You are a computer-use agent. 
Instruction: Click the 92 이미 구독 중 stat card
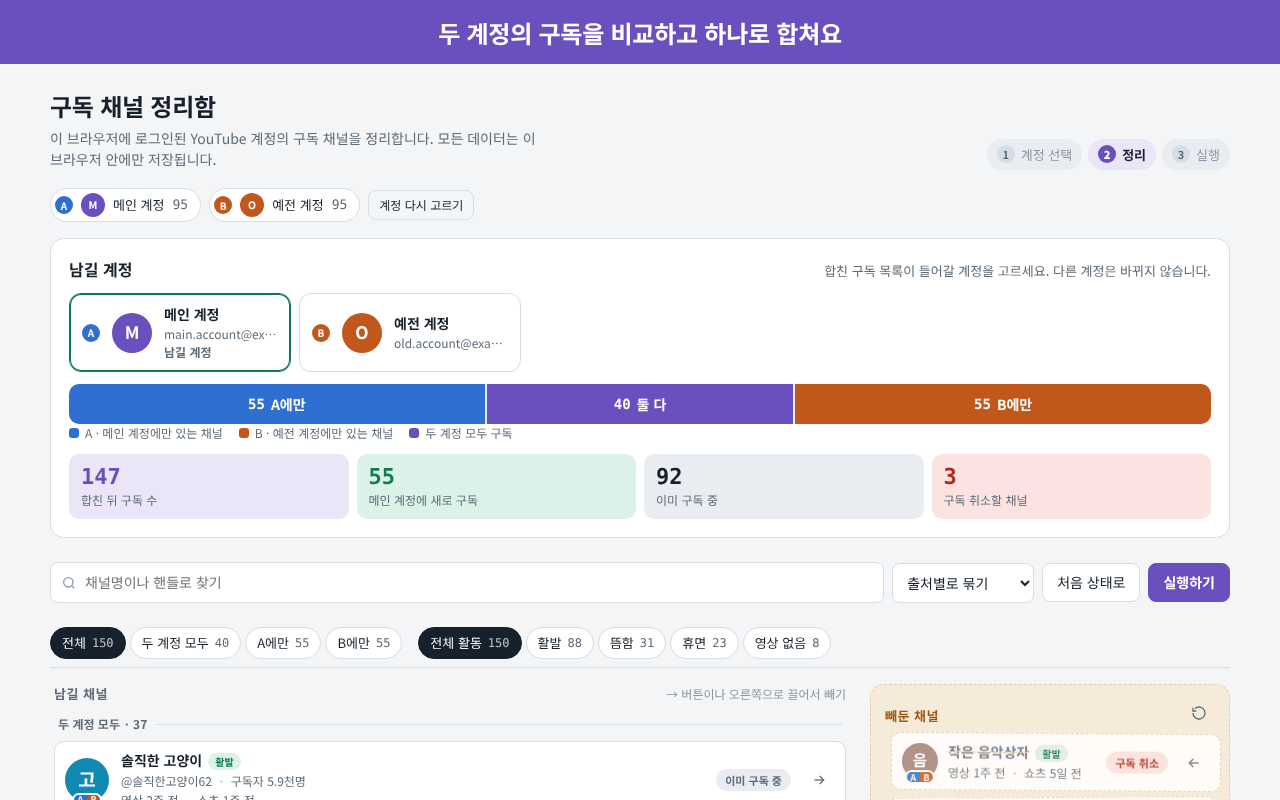[784, 487]
